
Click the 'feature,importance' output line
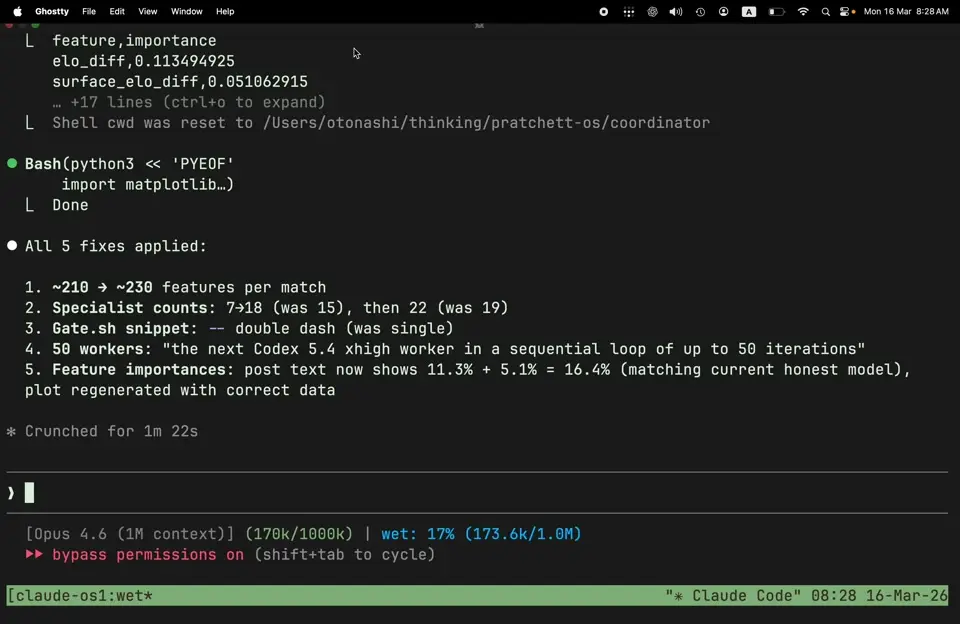tap(134, 41)
